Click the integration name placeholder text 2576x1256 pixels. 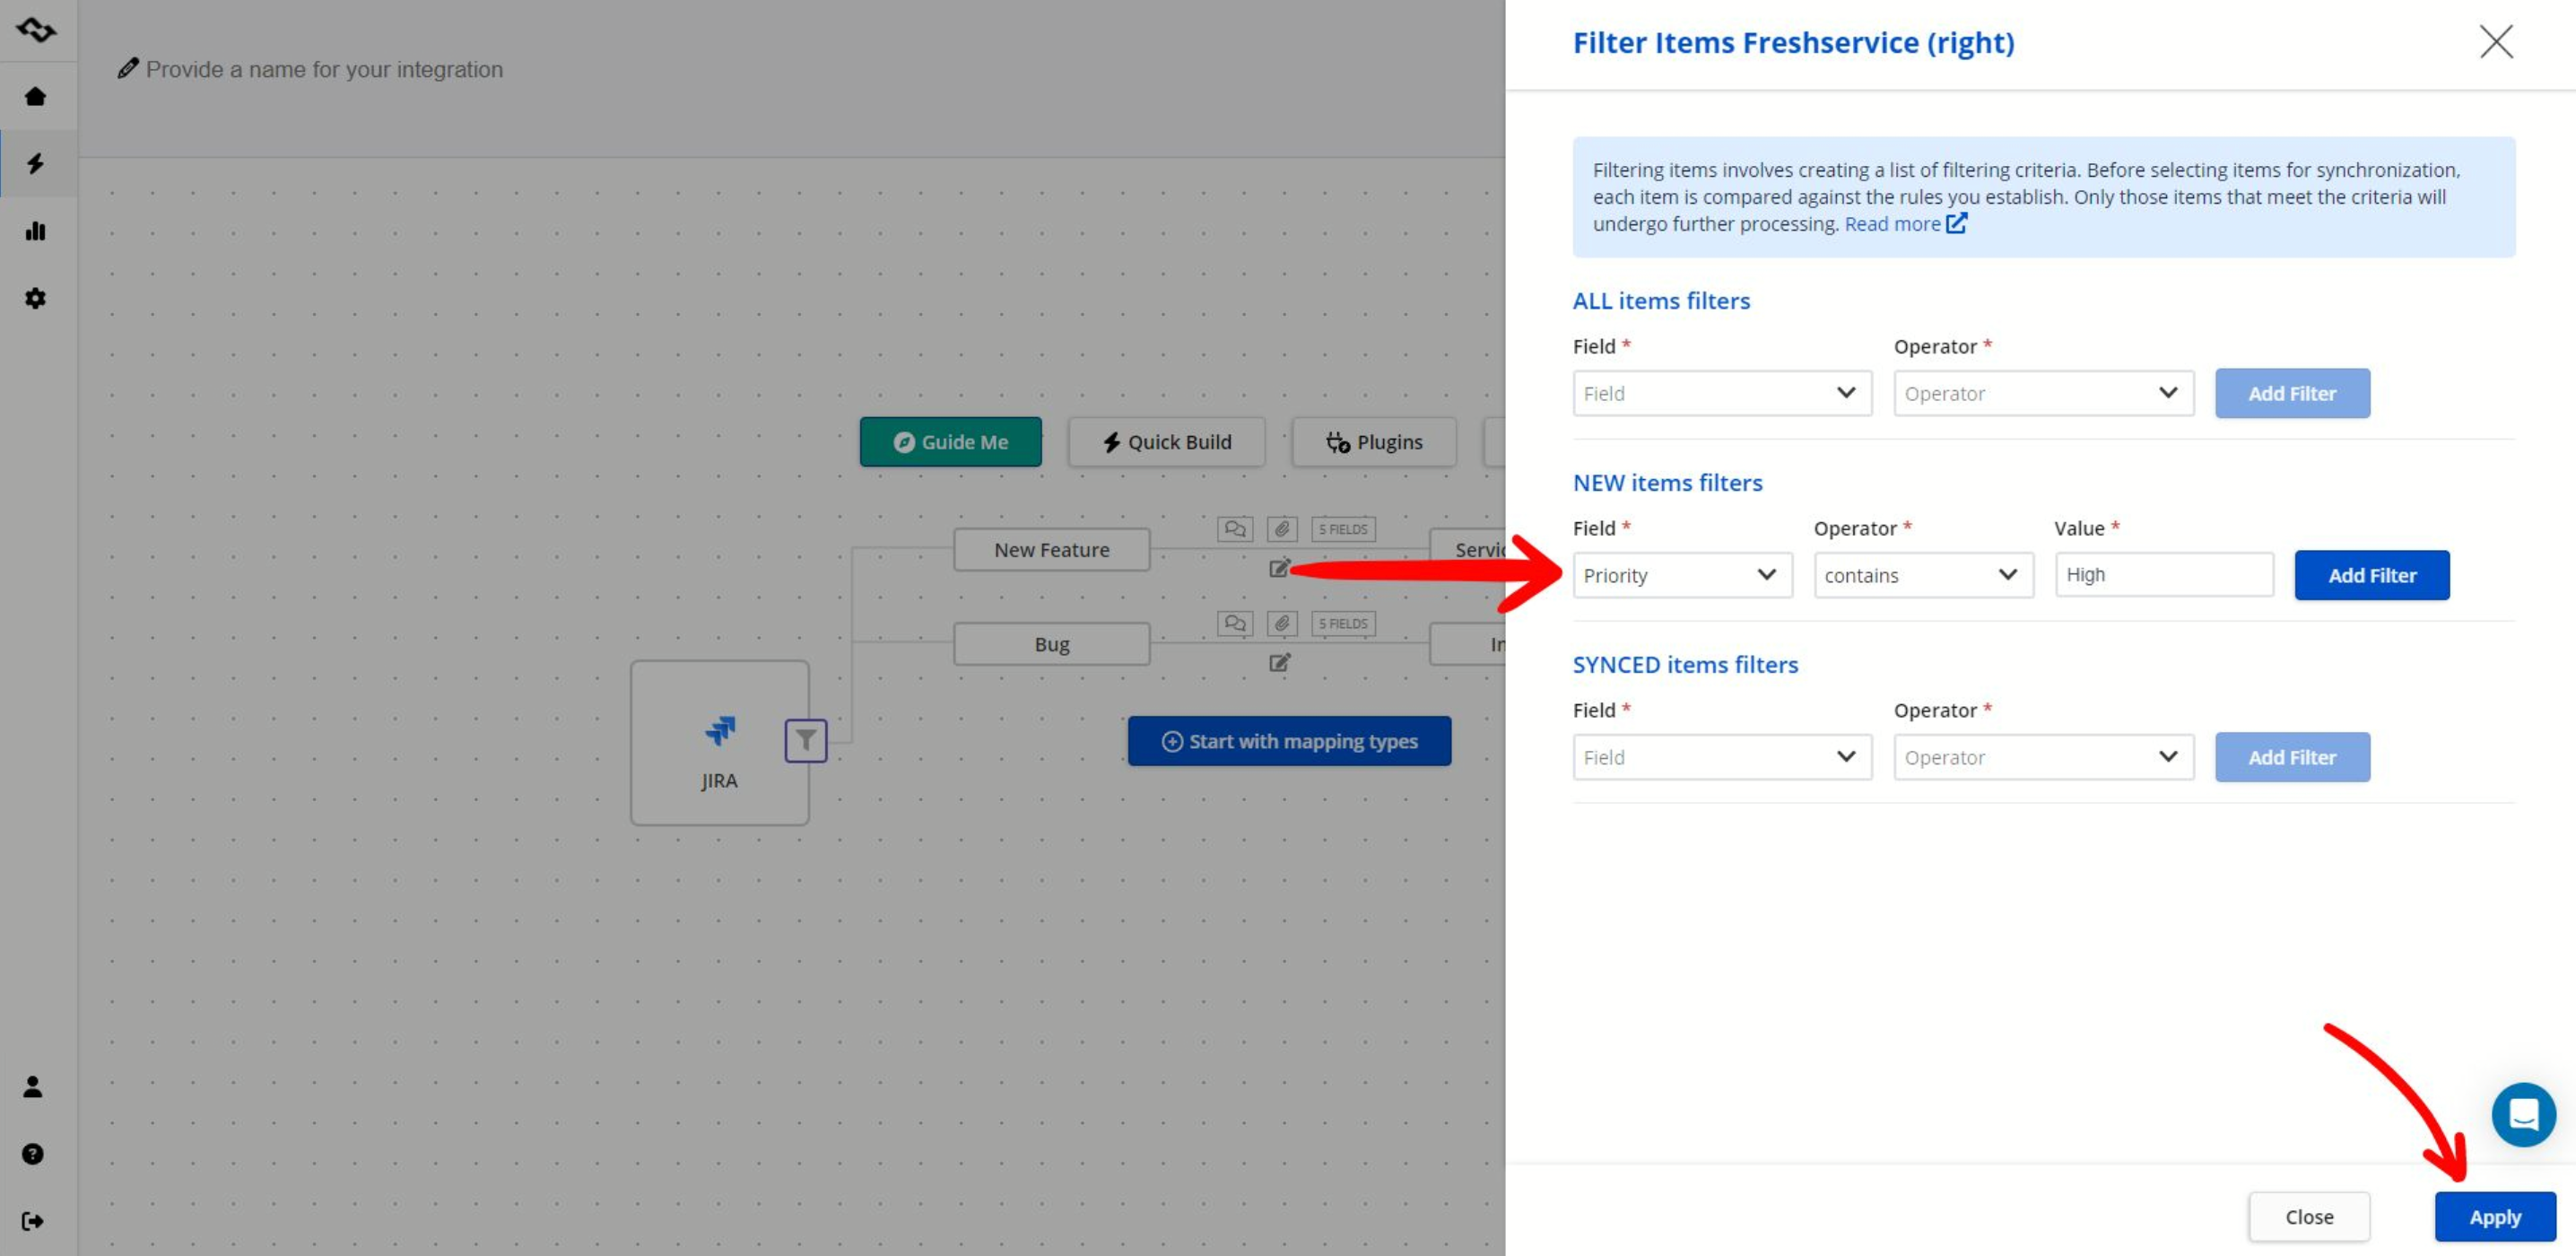pyautogui.click(x=324, y=69)
